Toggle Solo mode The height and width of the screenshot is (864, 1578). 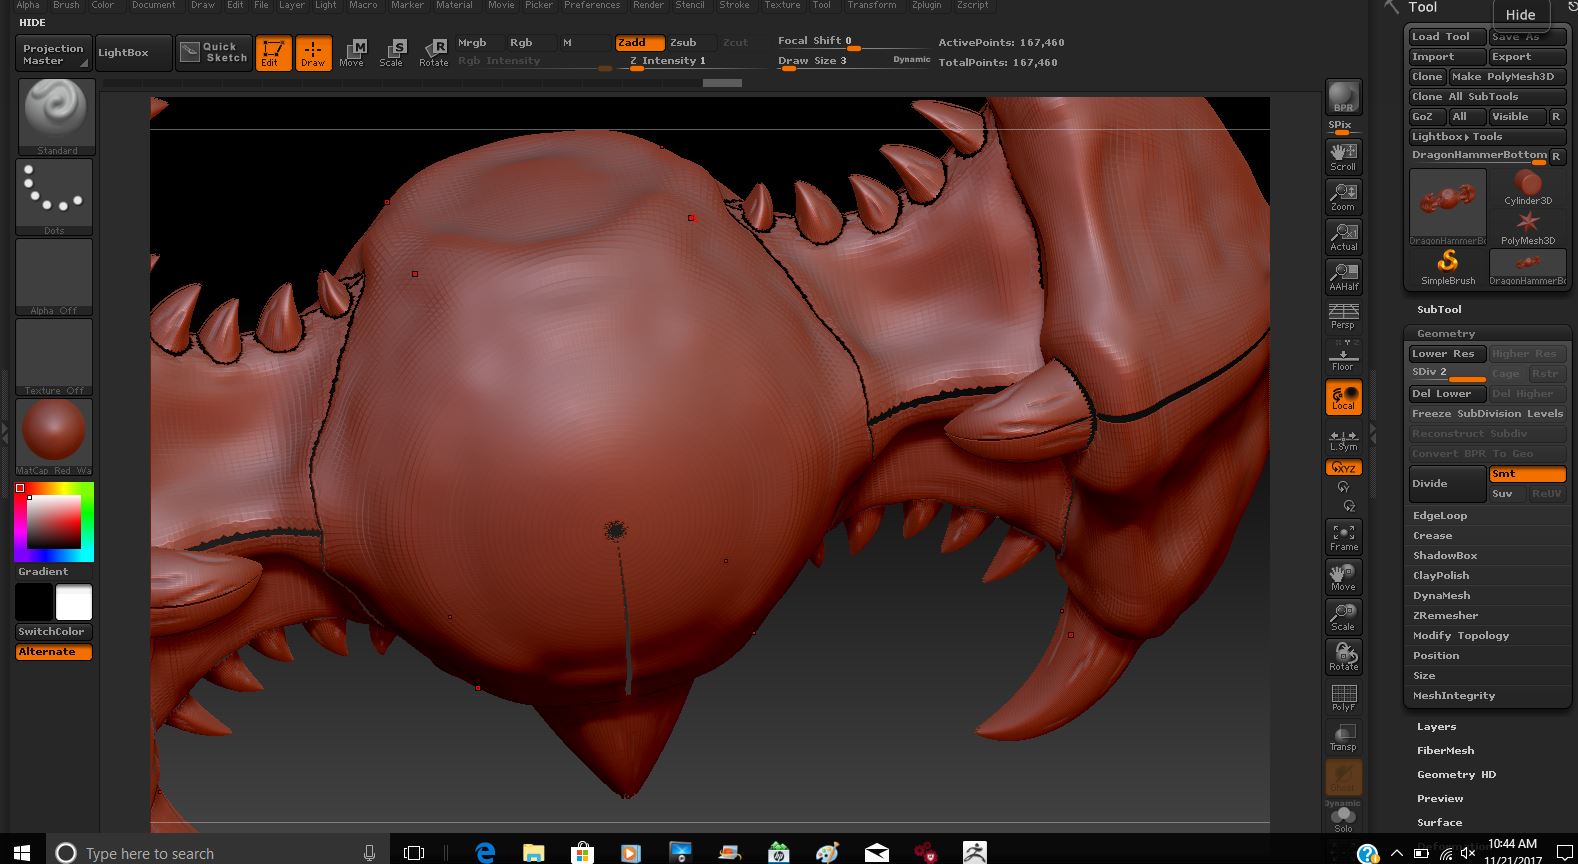[1343, 819]
